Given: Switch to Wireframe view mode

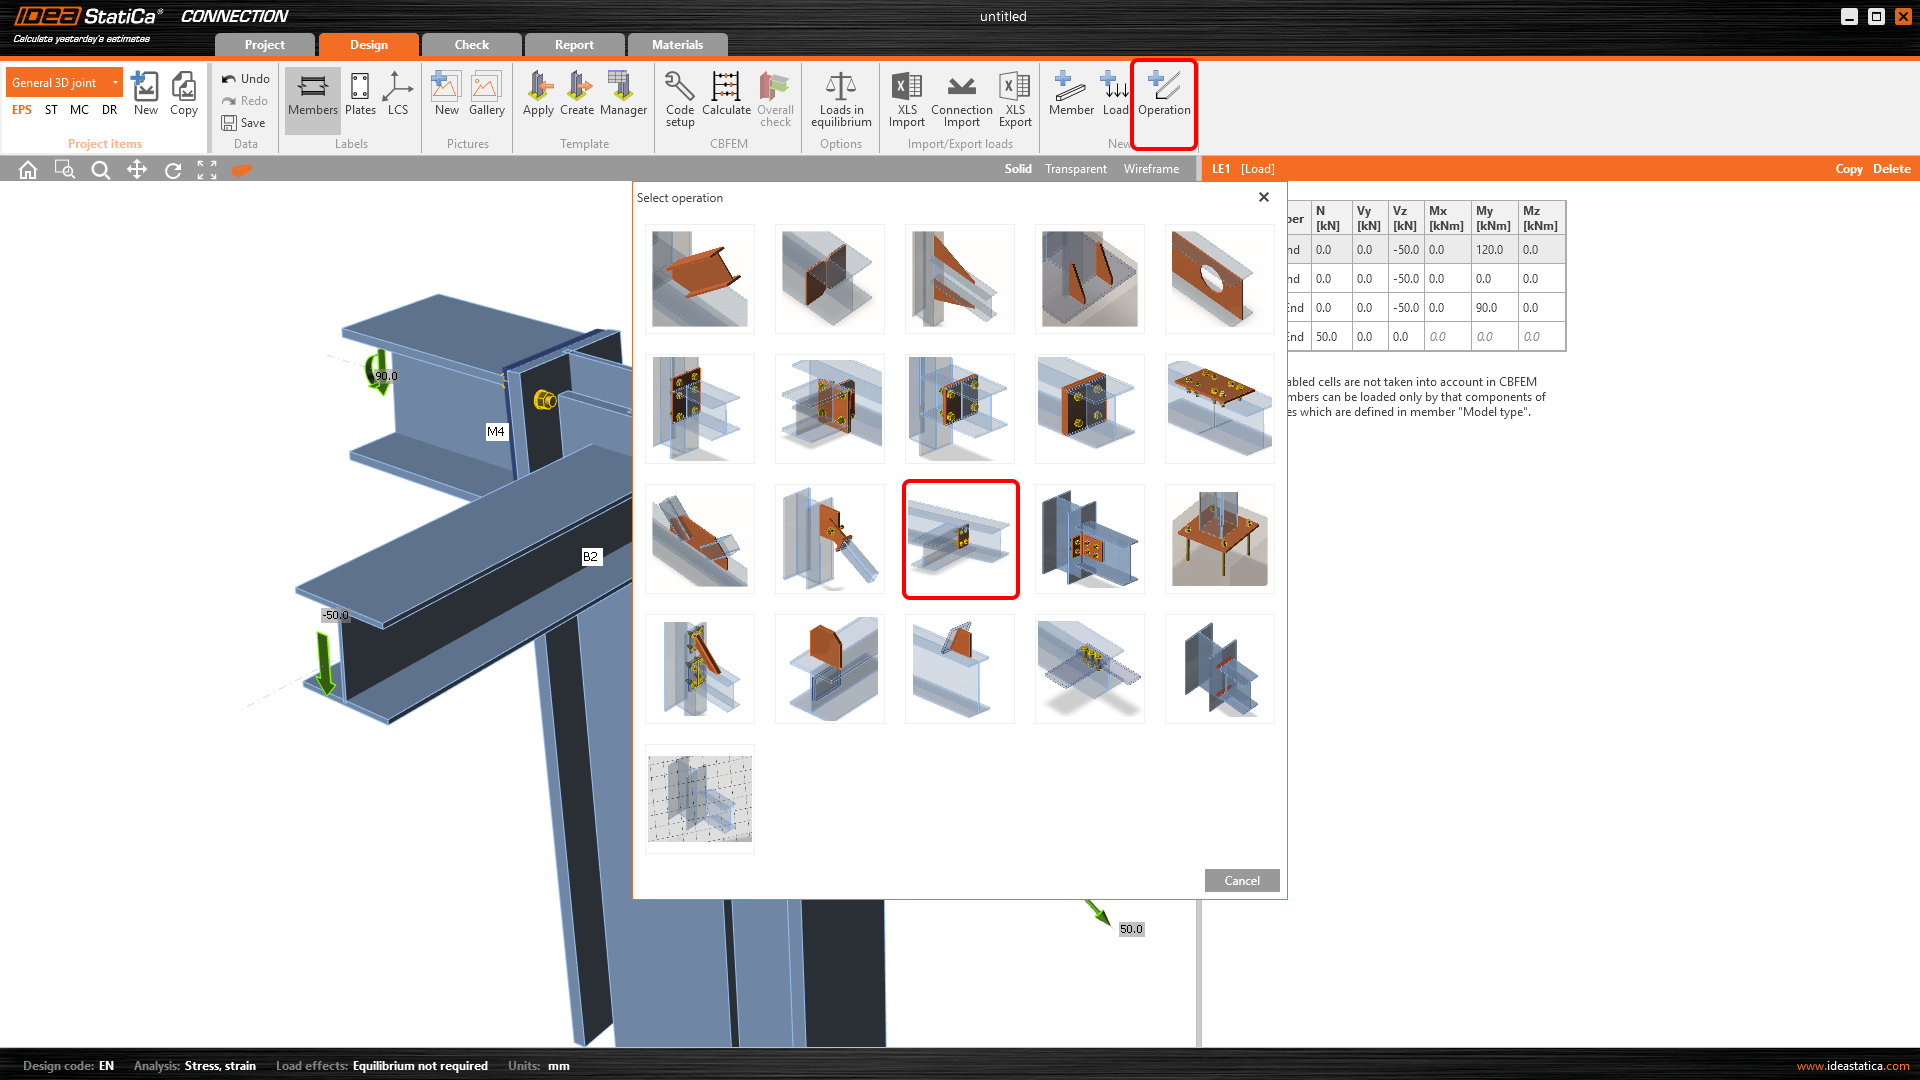Looking at the screenshot, I should tap(1151, 169).
